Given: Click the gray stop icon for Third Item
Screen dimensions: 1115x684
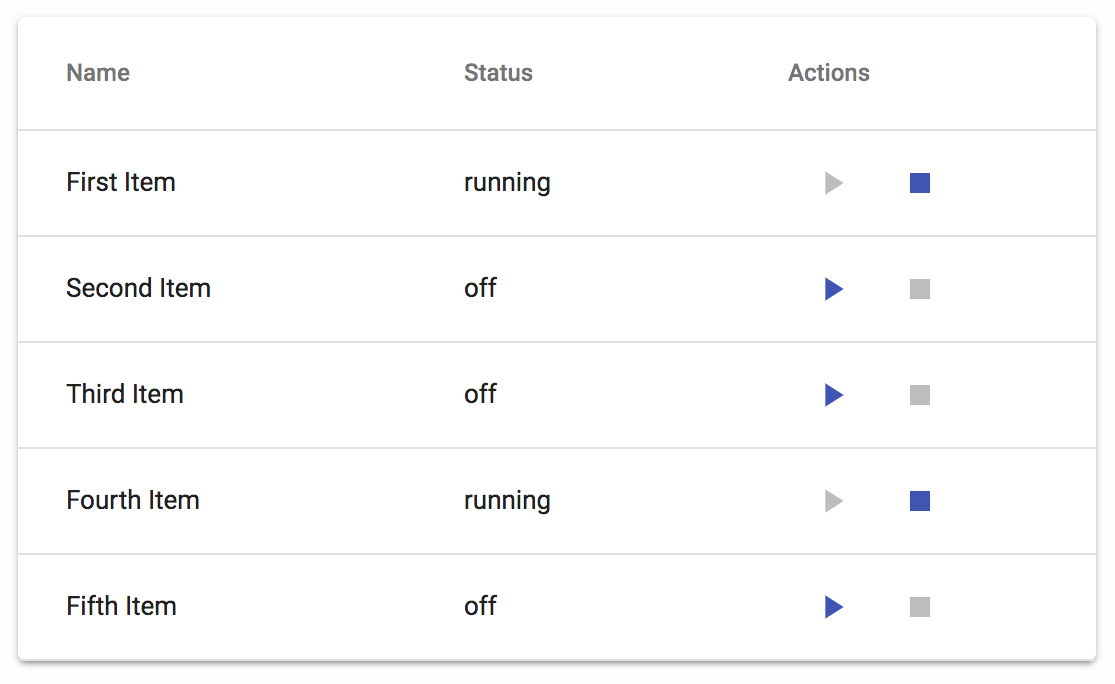Looking at the screenshot, I should tap(920, 395).
